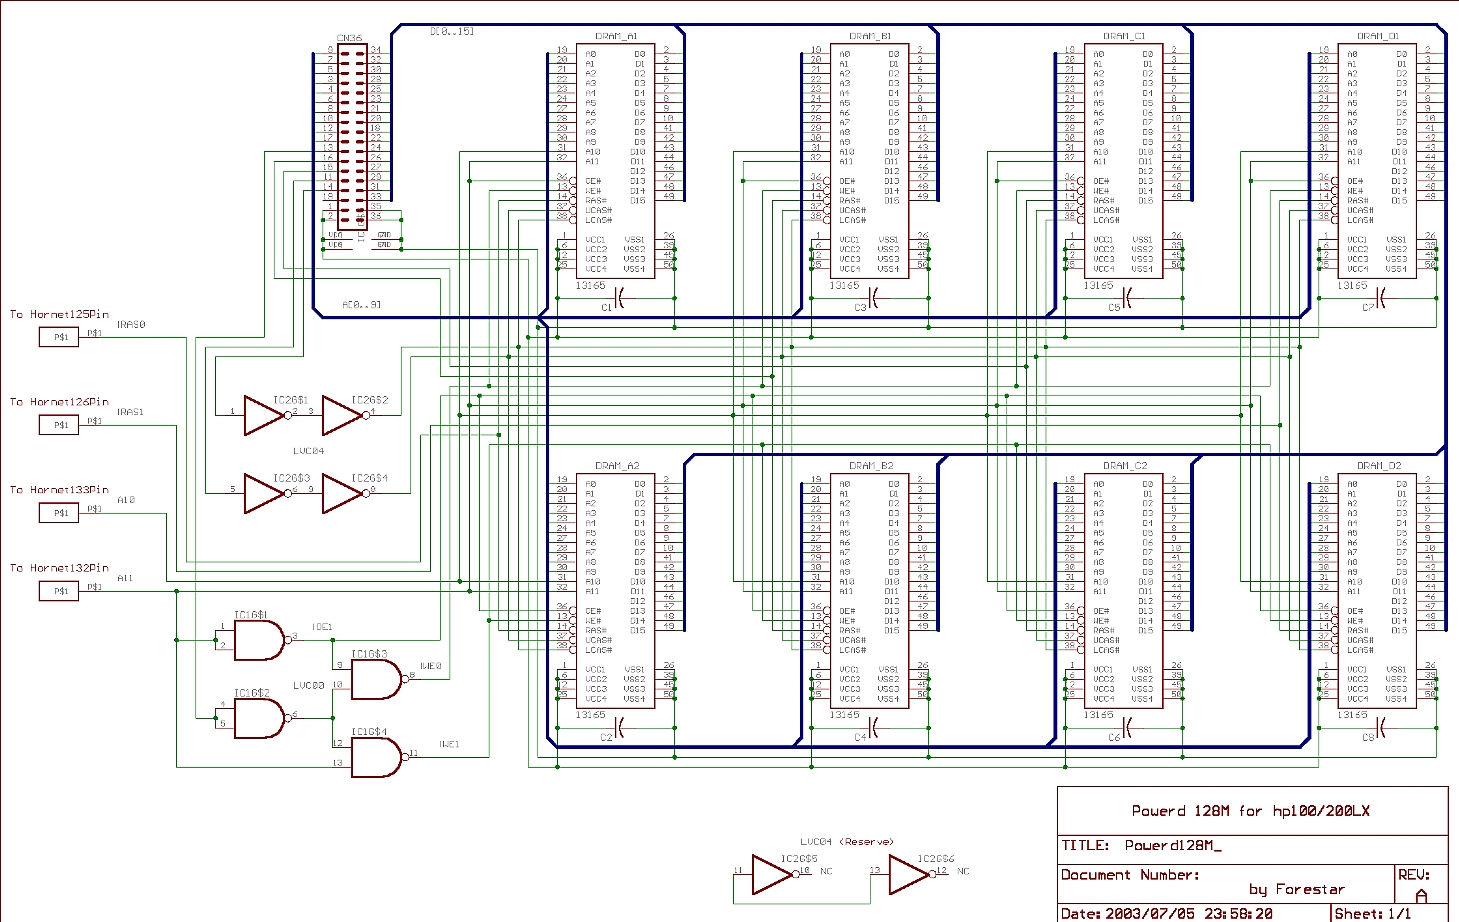1459x922 pixels.
Task: Click the DRAM_A1 chip body
Action: click(616, 160)
